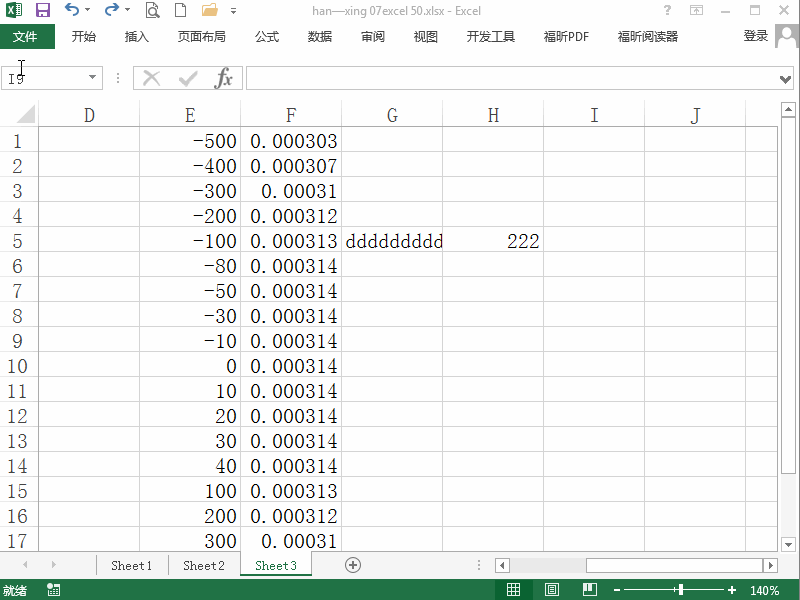Enable Page Break Preview view

pyautogui.click(x=590, y=590)
